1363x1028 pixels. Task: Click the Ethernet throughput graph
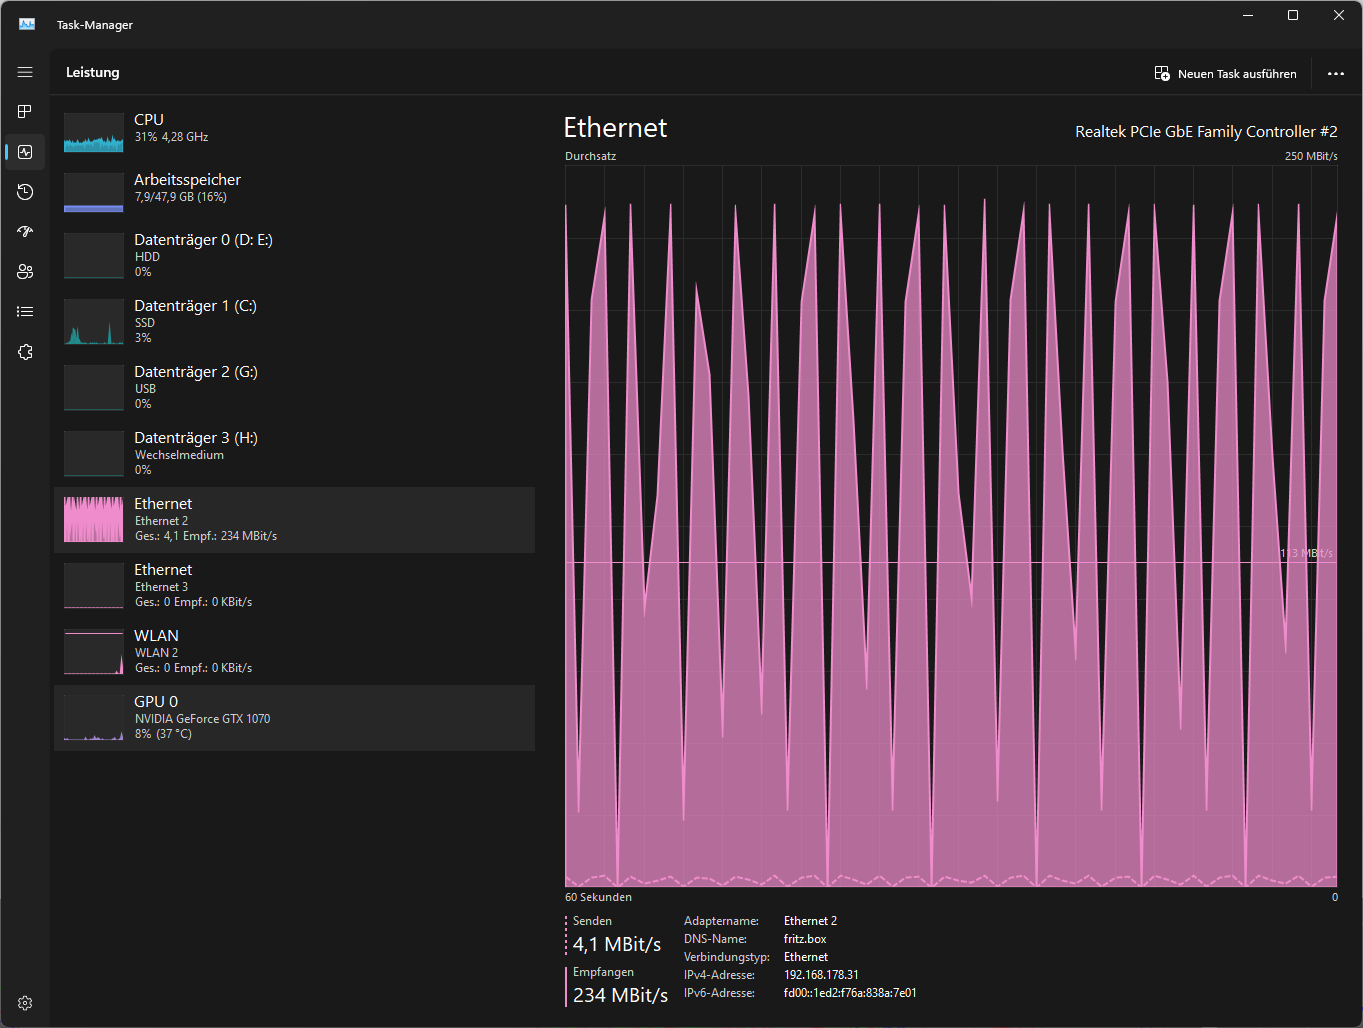coord(951,526)
